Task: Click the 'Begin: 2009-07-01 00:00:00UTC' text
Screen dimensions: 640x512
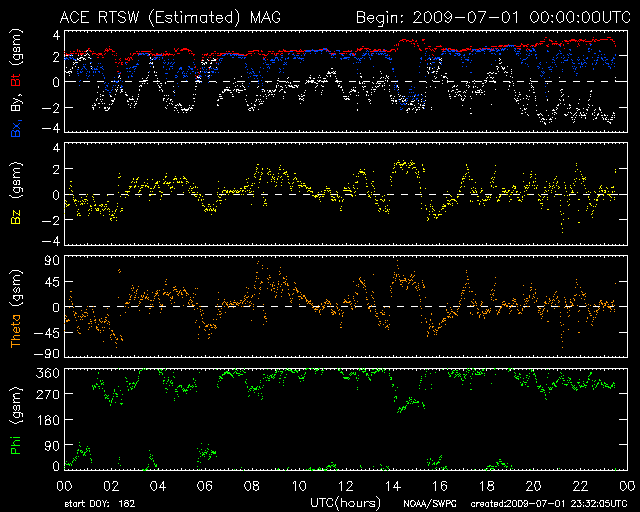Action: 493,18
